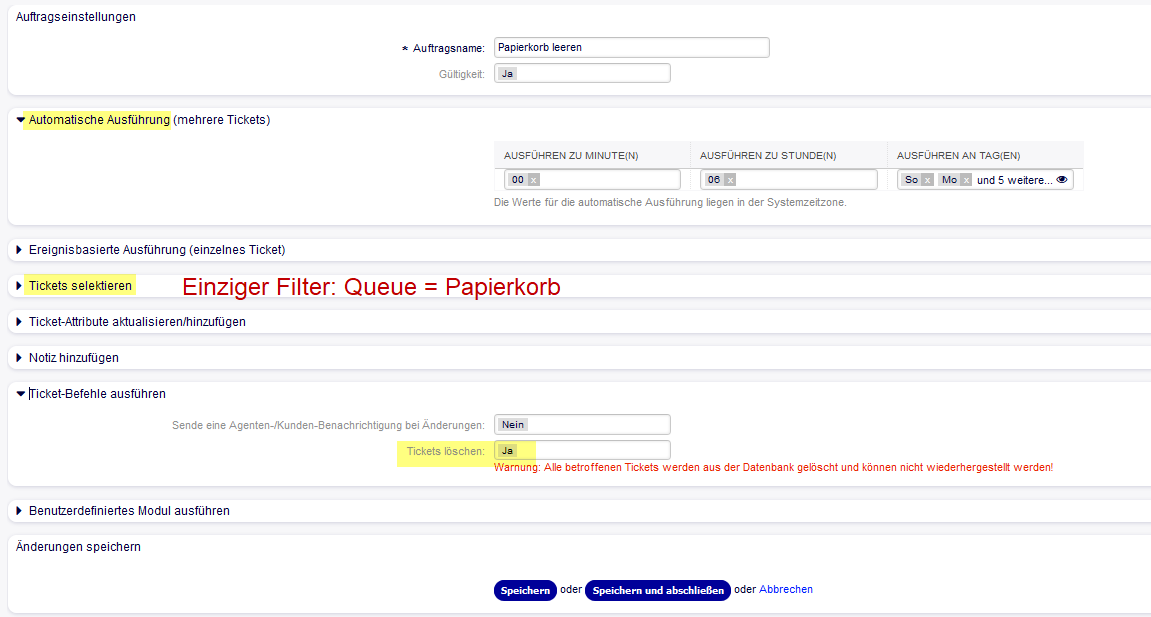The image size is (1151, 617).
Task: Remove the 00 minute tag
Action: pos(533,180)
